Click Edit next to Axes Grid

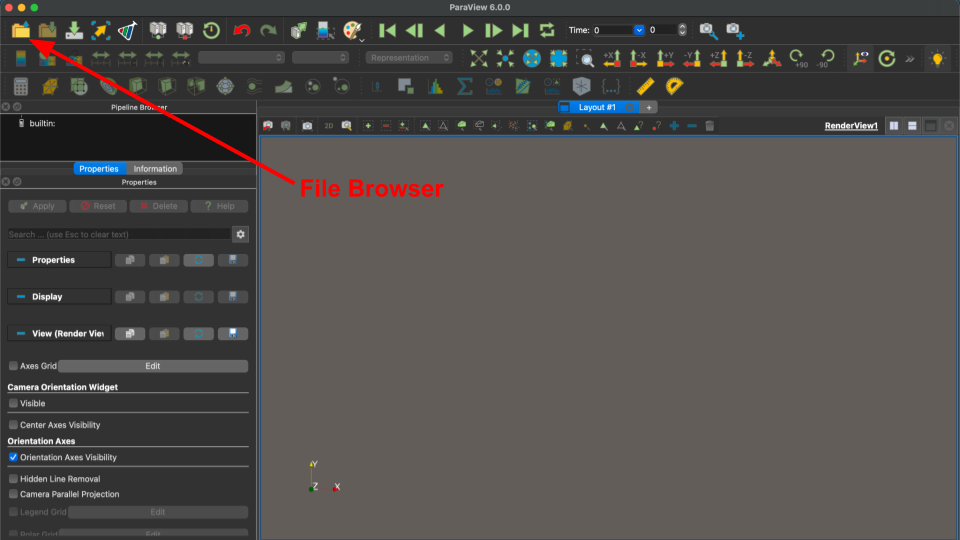153,366
